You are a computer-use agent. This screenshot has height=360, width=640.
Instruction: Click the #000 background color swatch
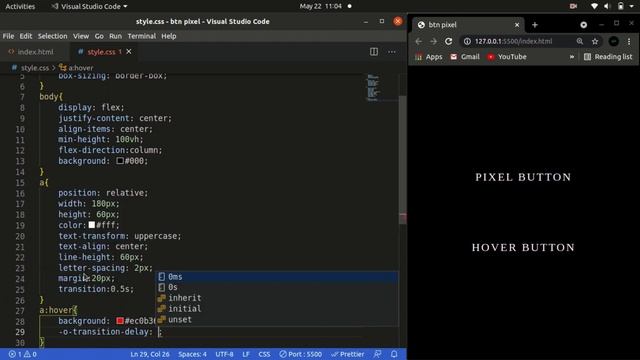[x=120, y=161]
